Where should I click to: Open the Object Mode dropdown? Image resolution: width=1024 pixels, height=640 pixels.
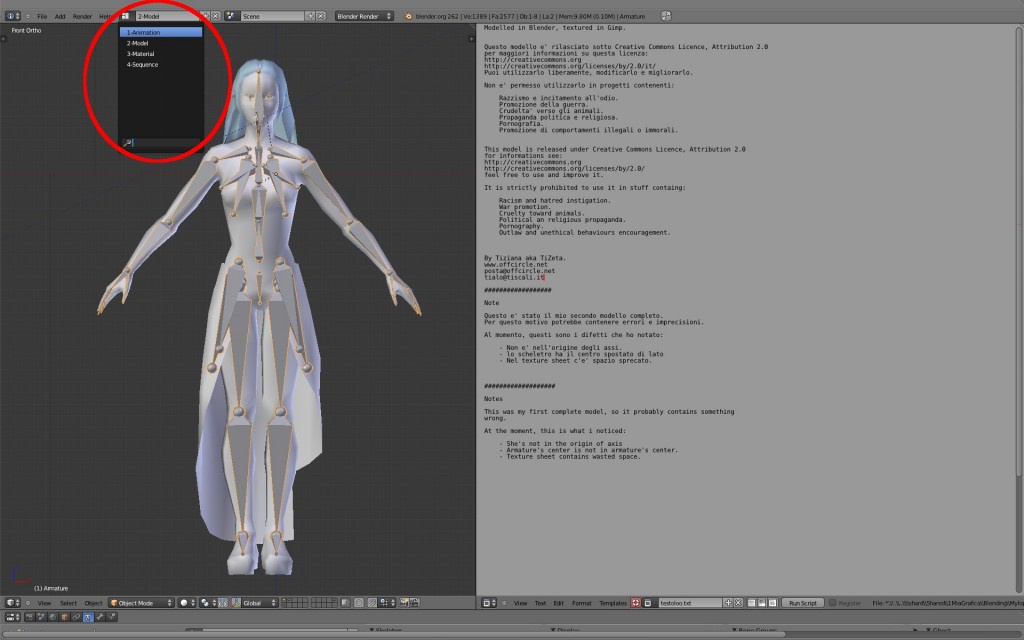point(140,603)
